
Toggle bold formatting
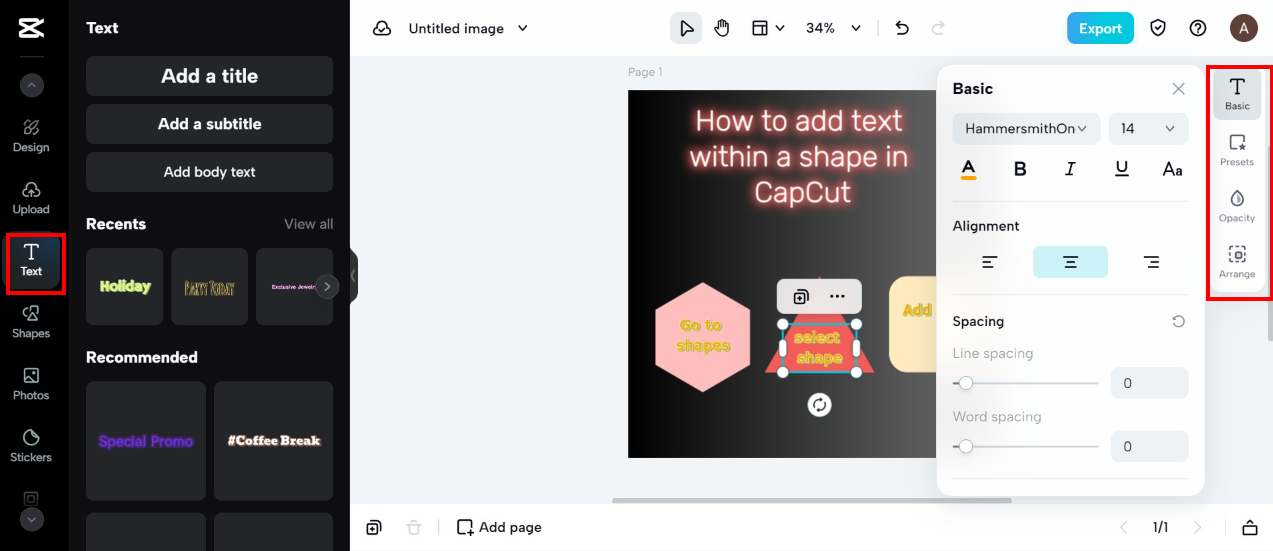tap(1020, 169)
